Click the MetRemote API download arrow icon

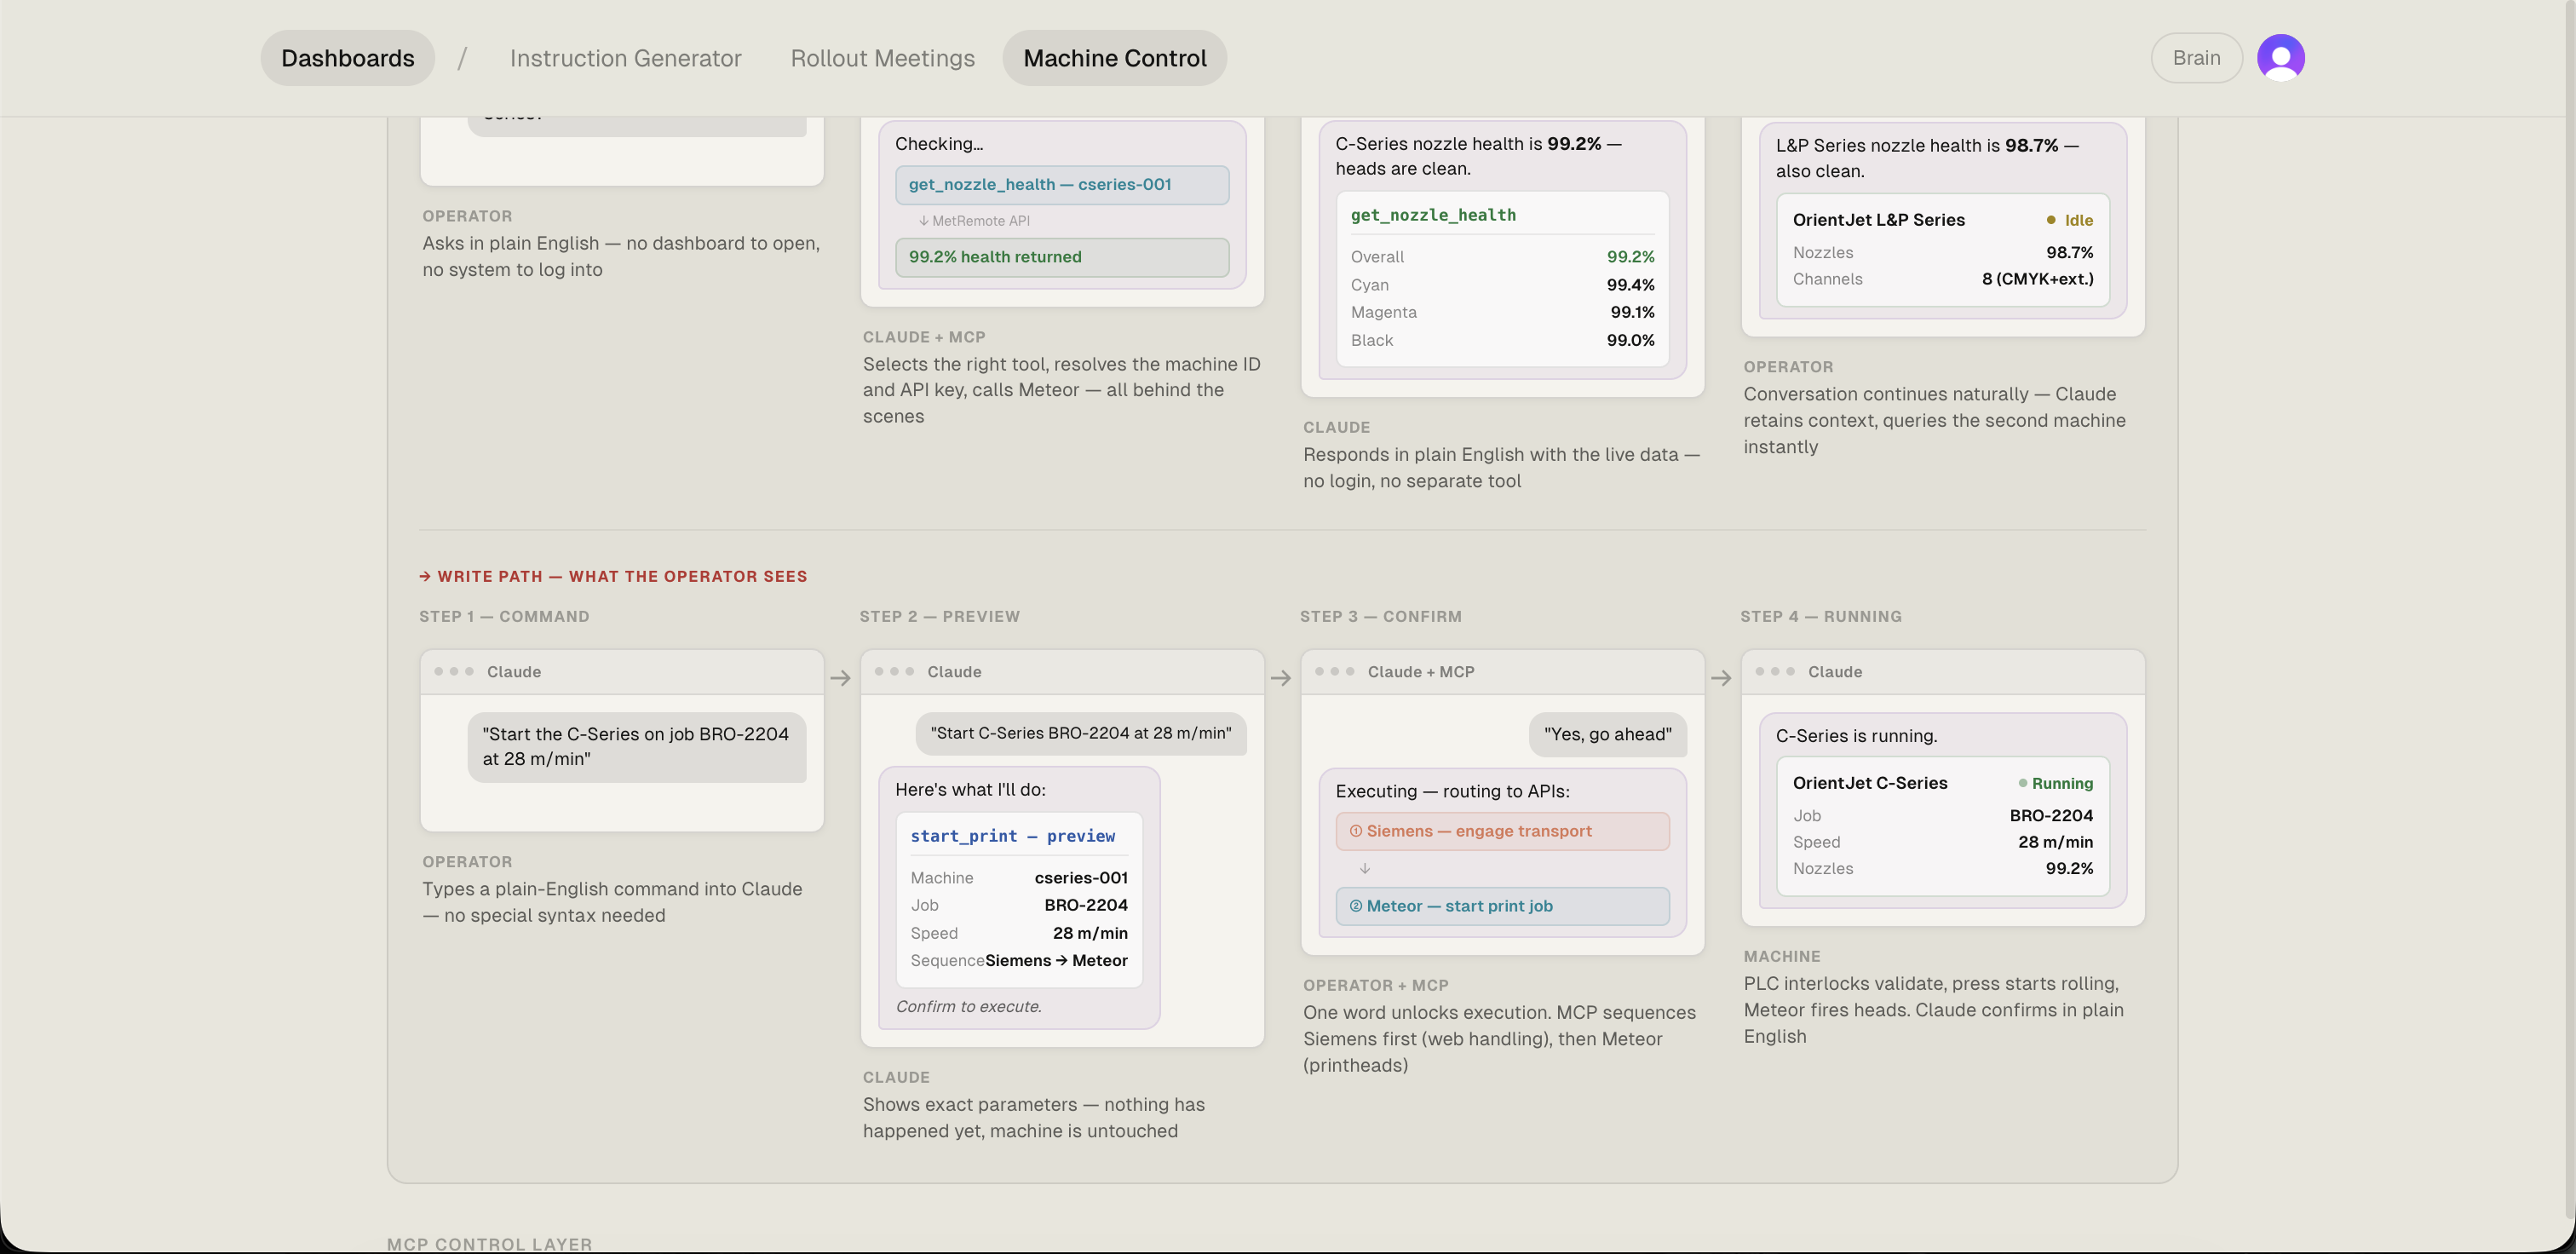(x=923, y=220)
